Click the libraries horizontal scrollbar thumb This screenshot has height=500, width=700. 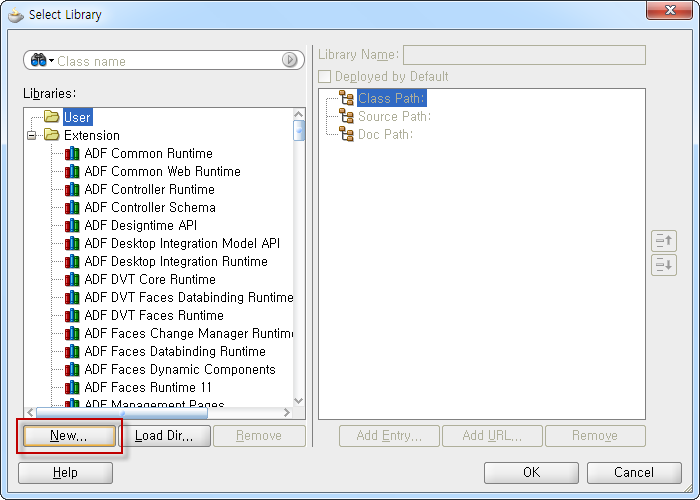point(122,412)
